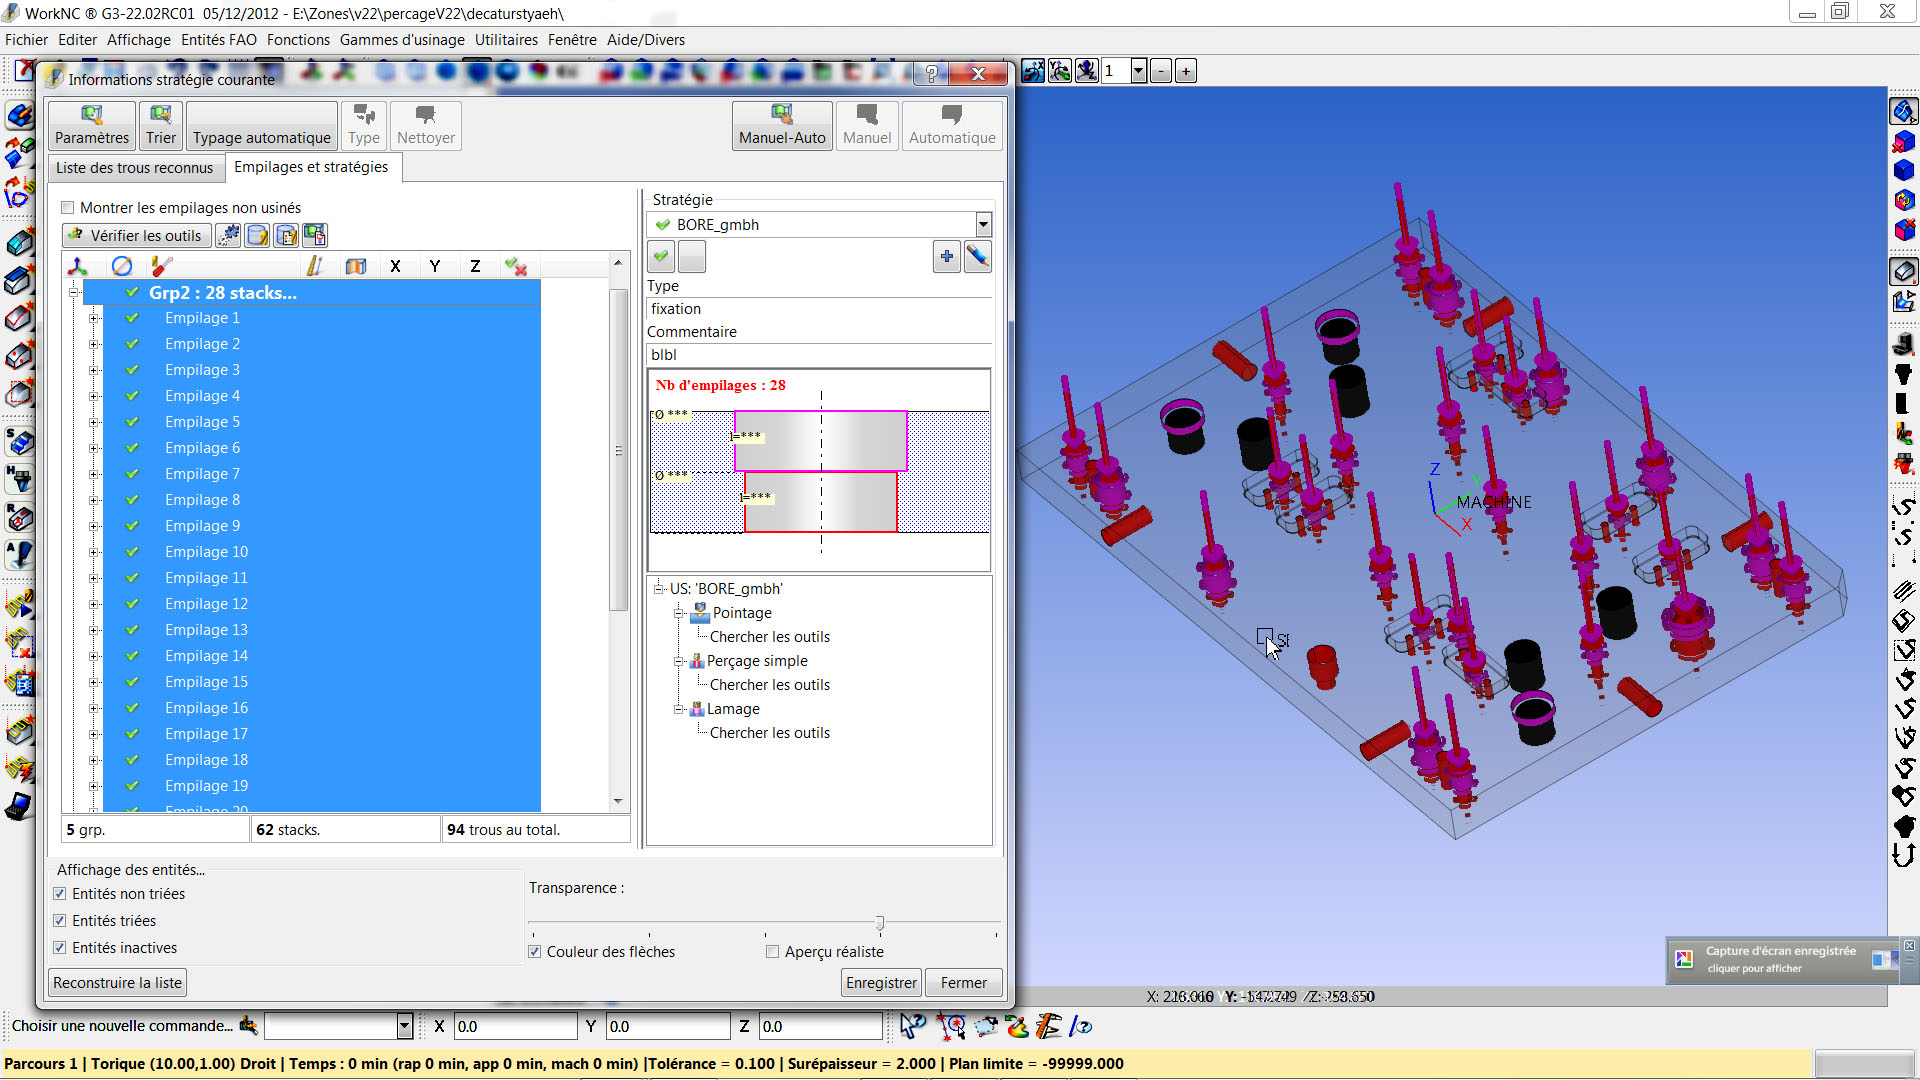Expand the Empilage 5 tree node

coord(94,422)
